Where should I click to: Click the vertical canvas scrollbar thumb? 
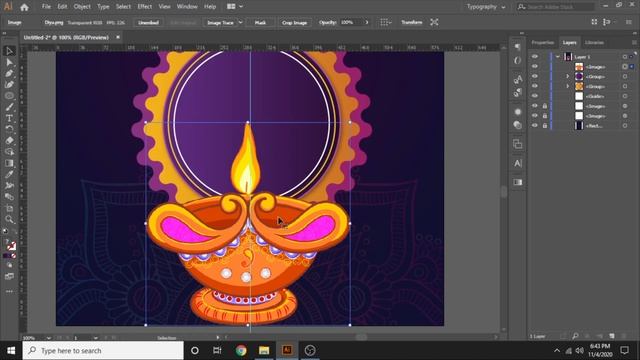(x=504, y=191)
